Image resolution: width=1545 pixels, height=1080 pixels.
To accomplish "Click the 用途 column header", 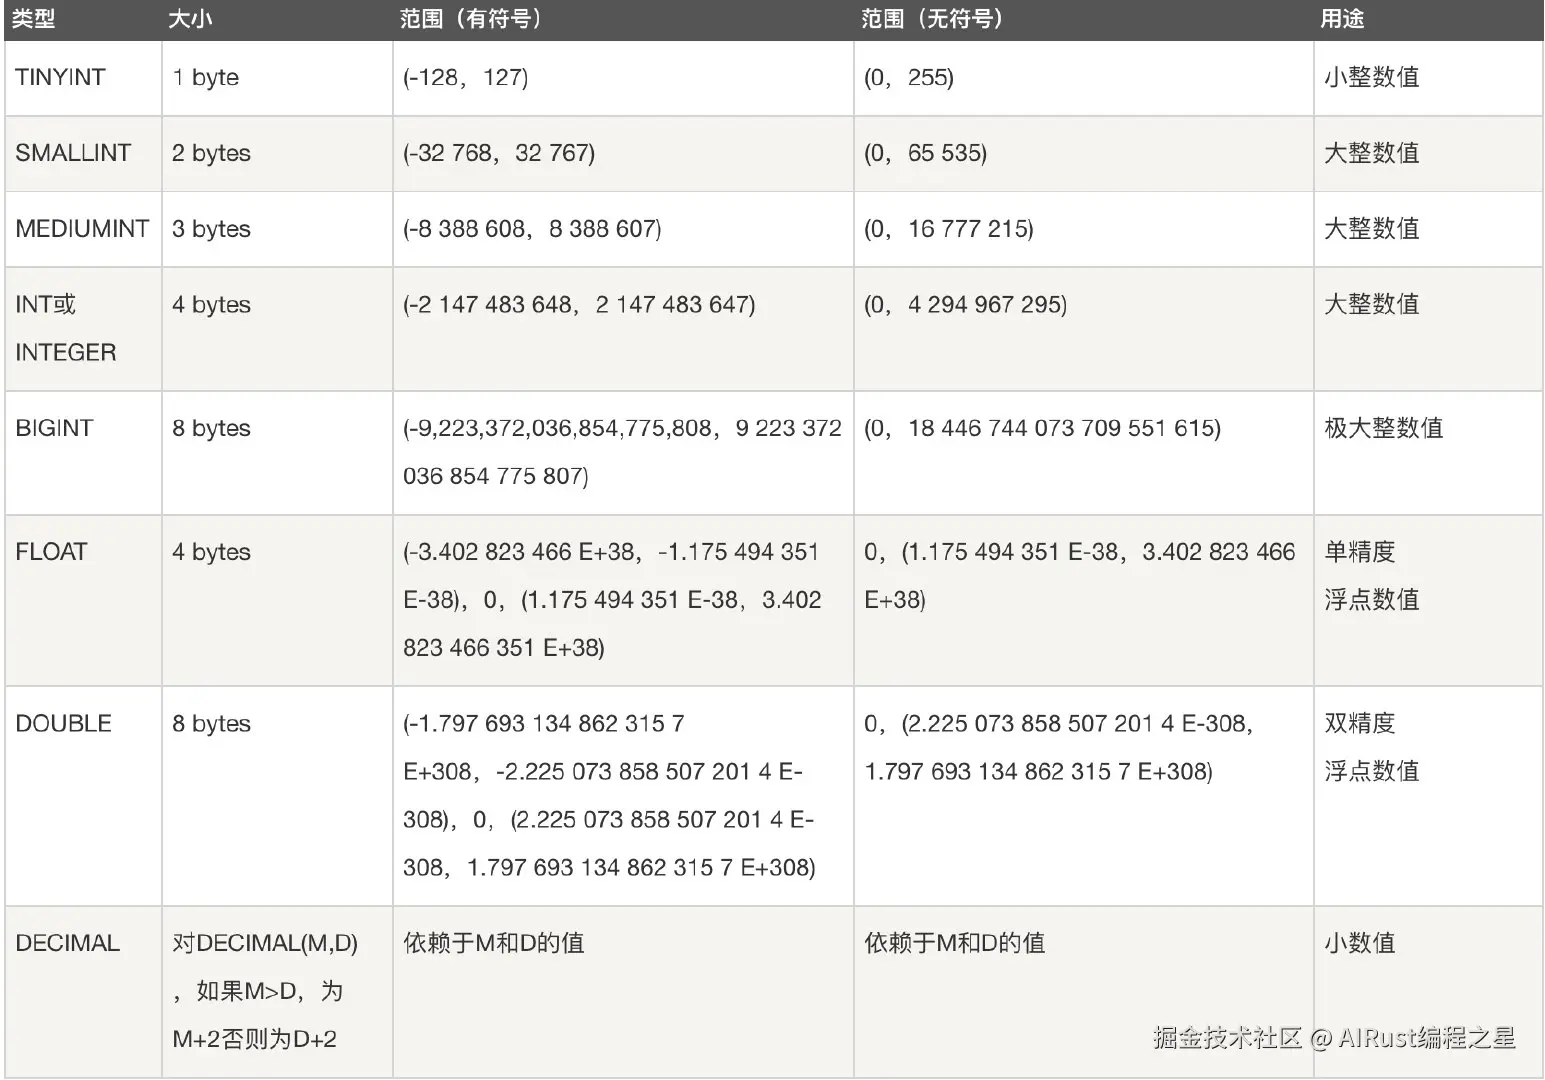I will point(1428,19).
